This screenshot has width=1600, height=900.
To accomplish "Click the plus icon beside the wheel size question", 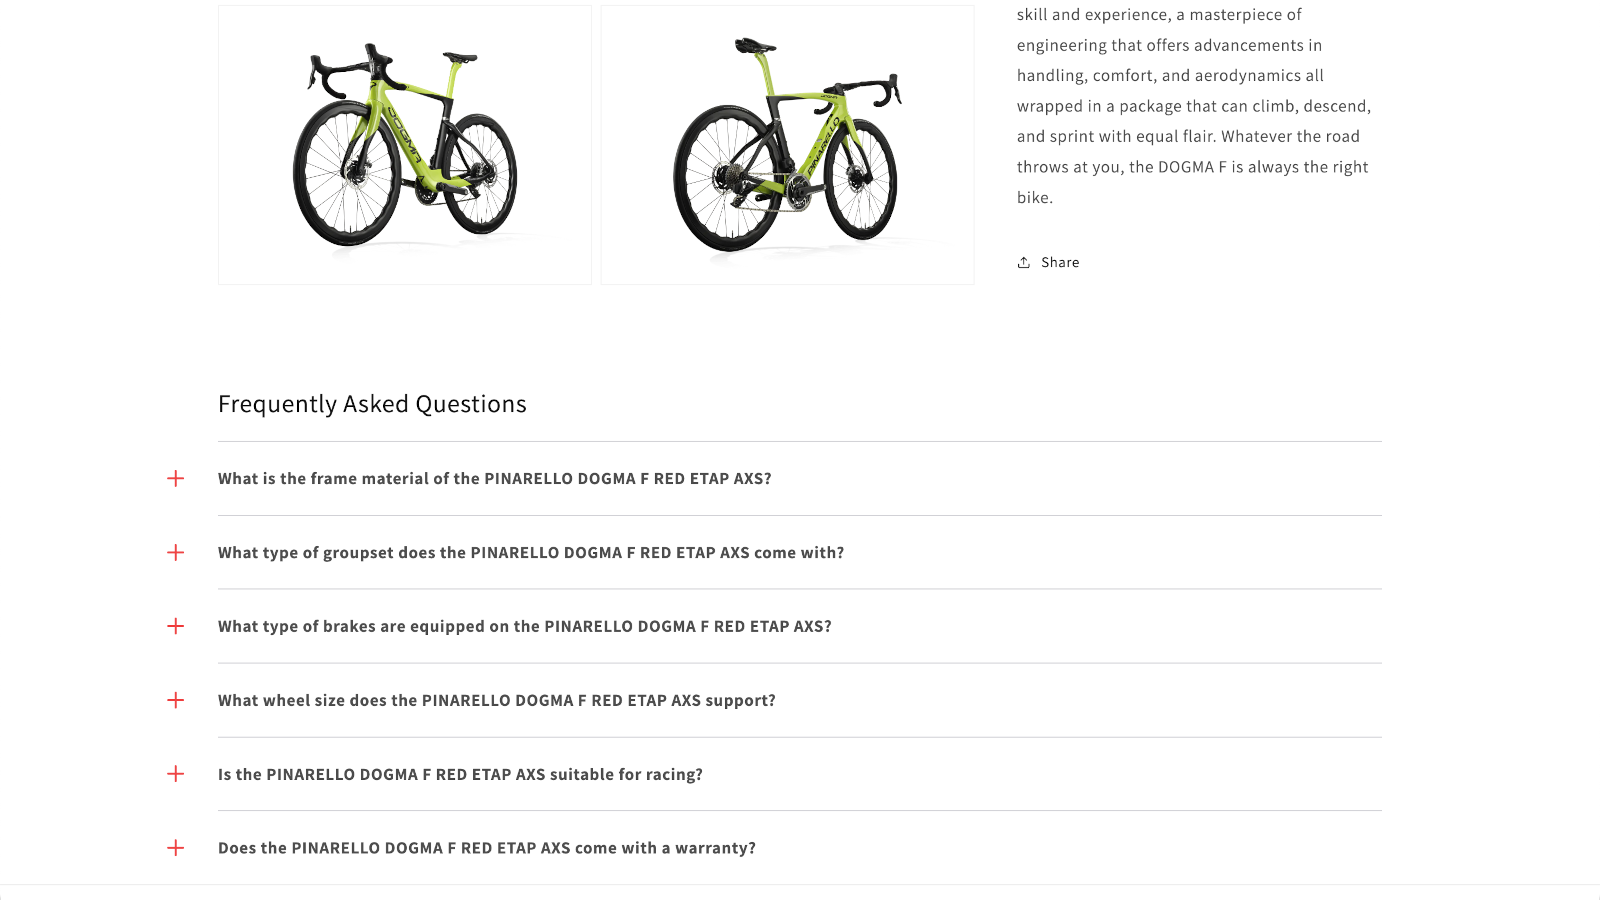I will pos(175,700).
